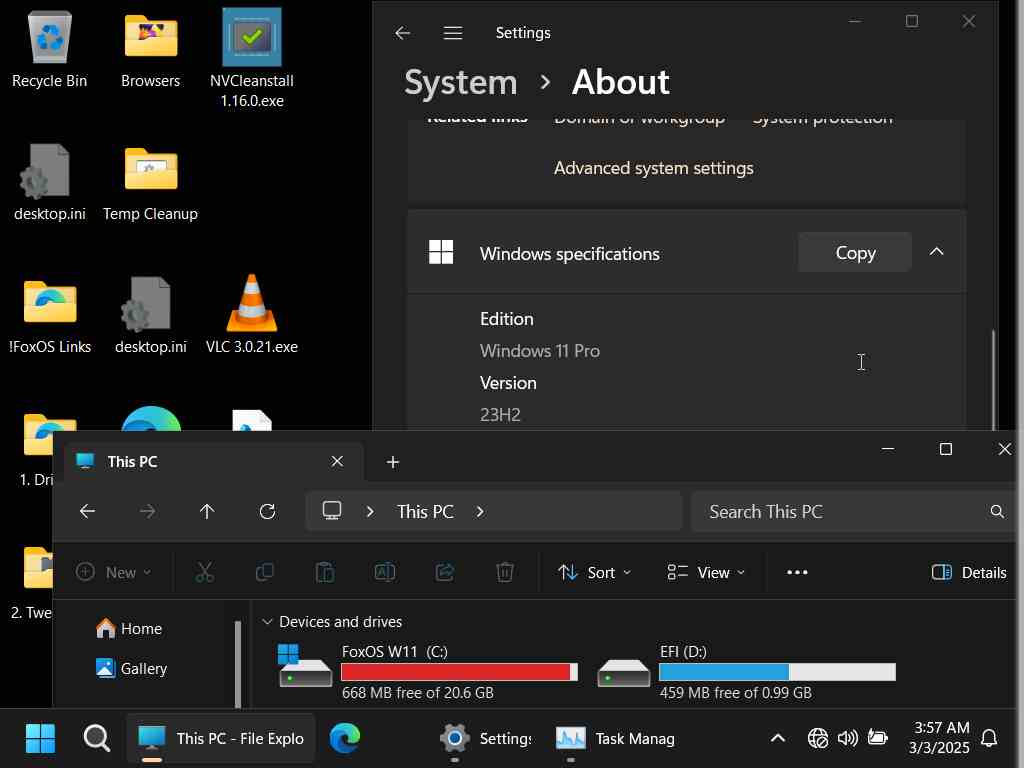Open Windows Start button
The height and width of the screenshot is (768, 1024).
pos(40,739)
